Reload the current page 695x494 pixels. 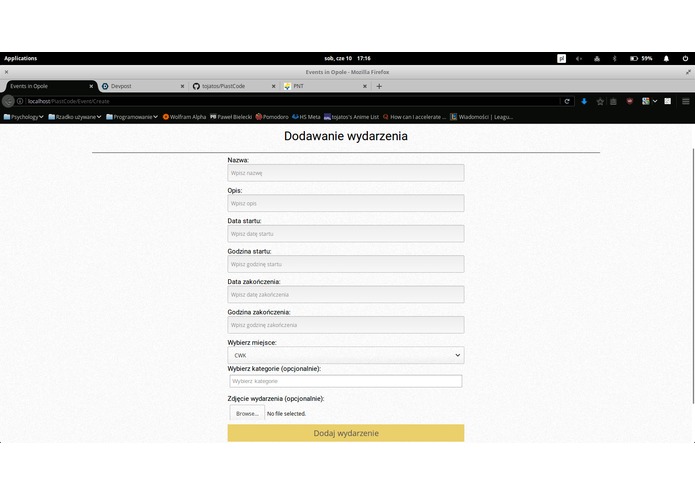coord(567,101)
